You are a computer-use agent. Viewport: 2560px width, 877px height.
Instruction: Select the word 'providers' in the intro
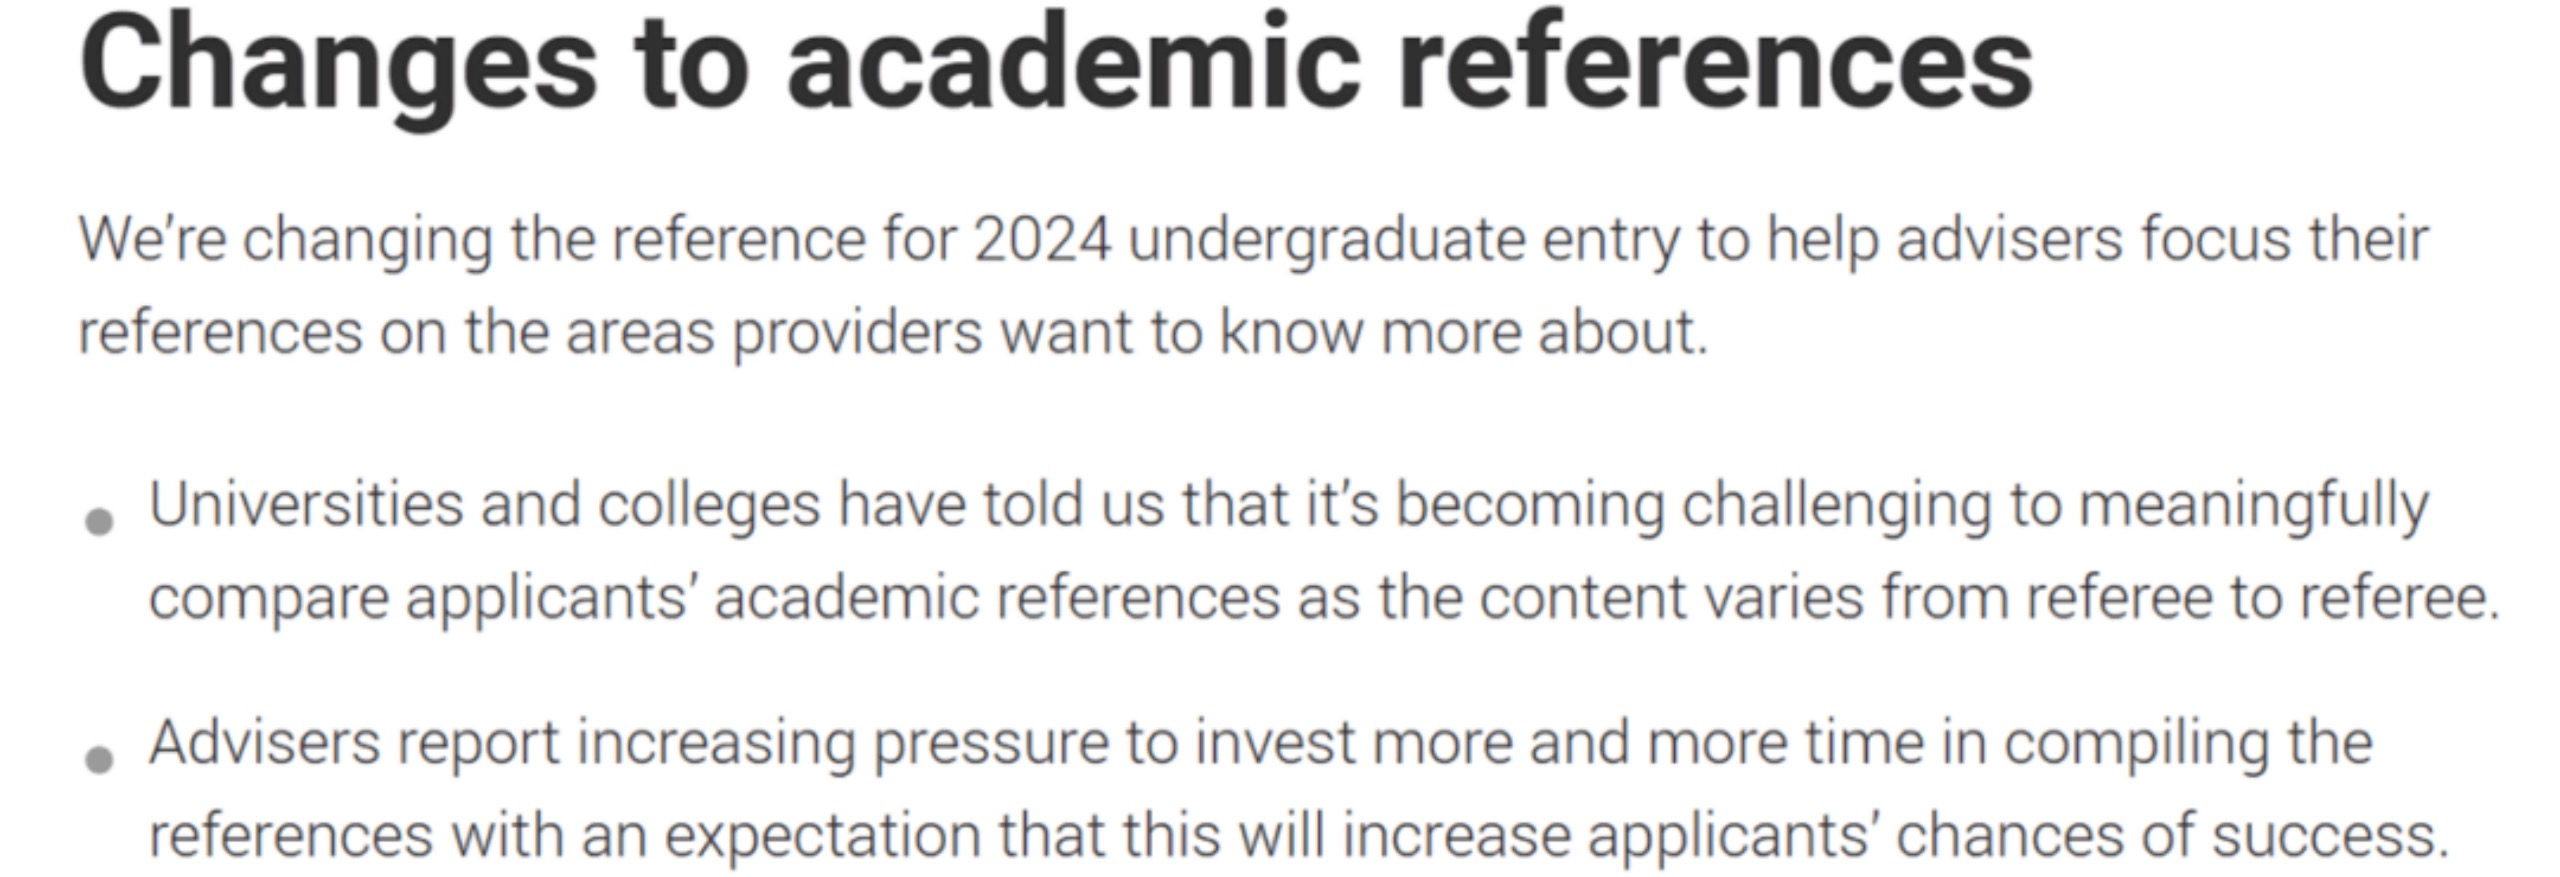tap(857, 332)
